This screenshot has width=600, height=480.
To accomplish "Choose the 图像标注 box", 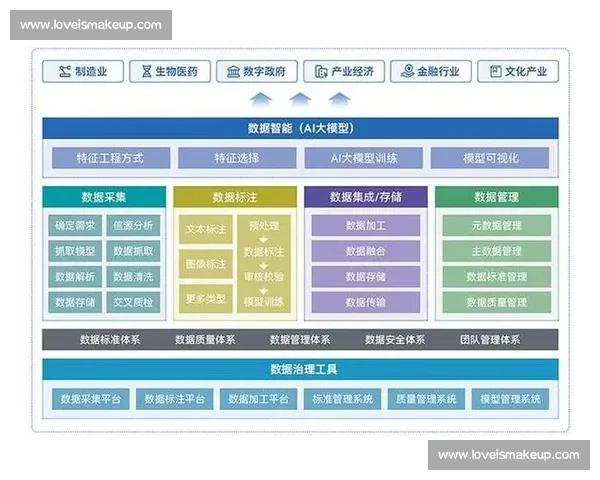I will (x=206, y=264).
